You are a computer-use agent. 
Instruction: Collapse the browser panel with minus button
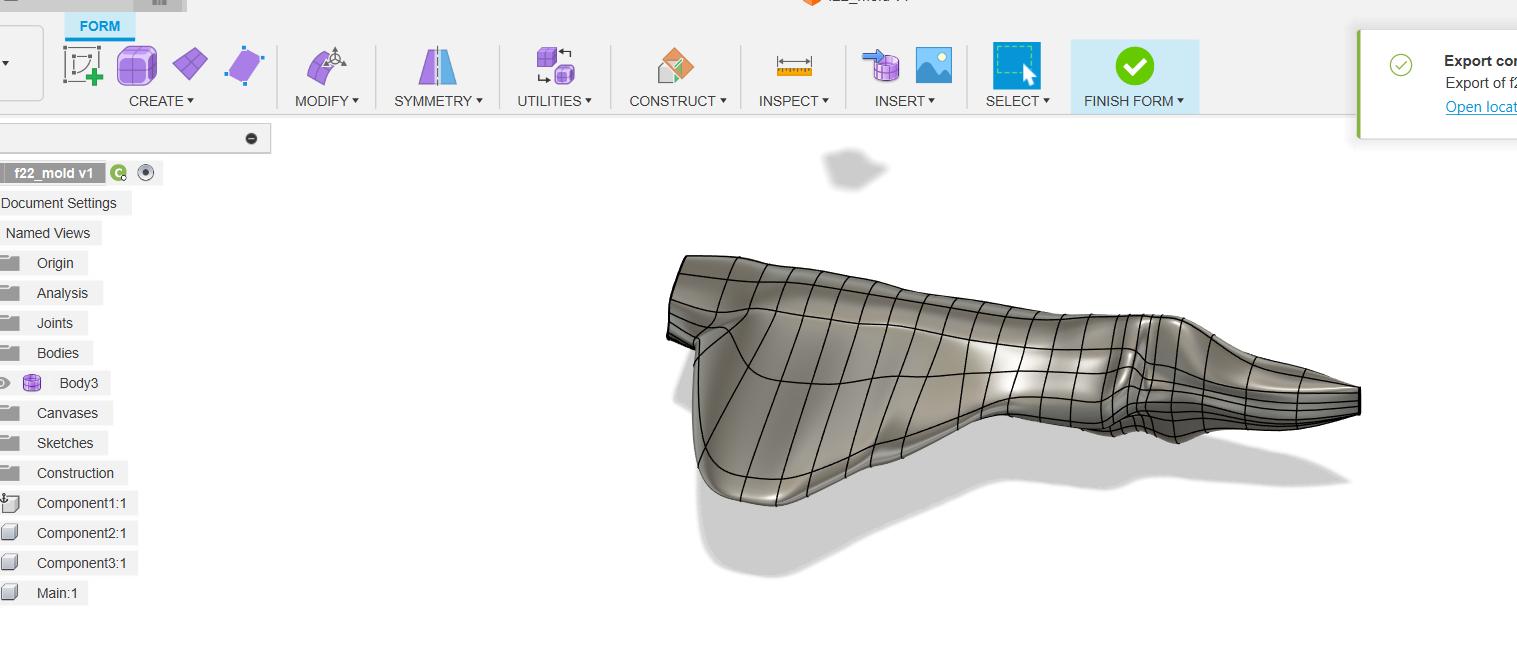pyautogui.click(x=251, y=139)
